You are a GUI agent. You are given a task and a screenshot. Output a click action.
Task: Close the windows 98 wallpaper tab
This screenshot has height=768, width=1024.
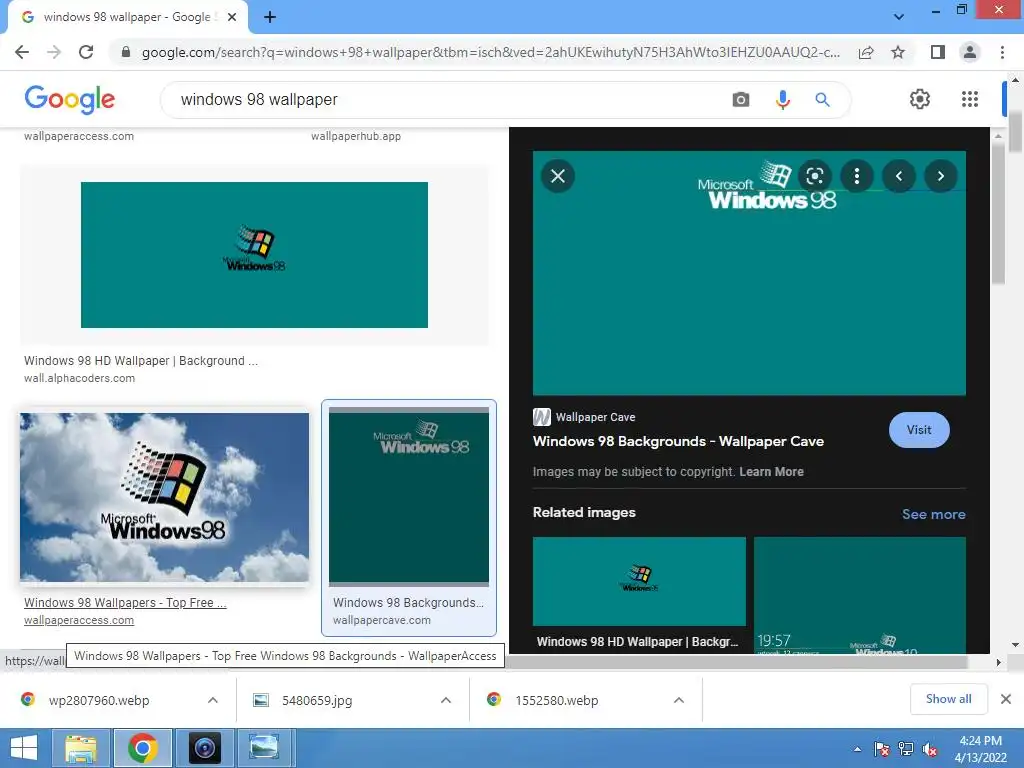pos(232,17)
